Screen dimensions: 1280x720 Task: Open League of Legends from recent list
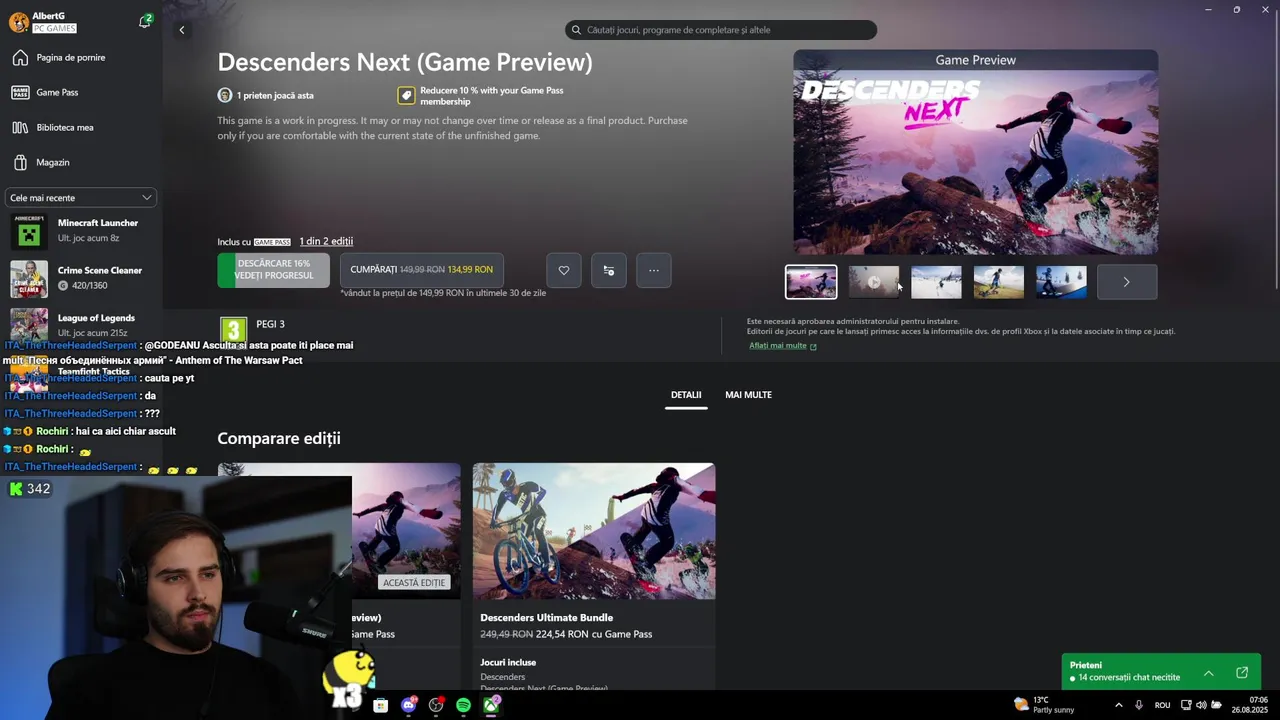click(80, 325)
